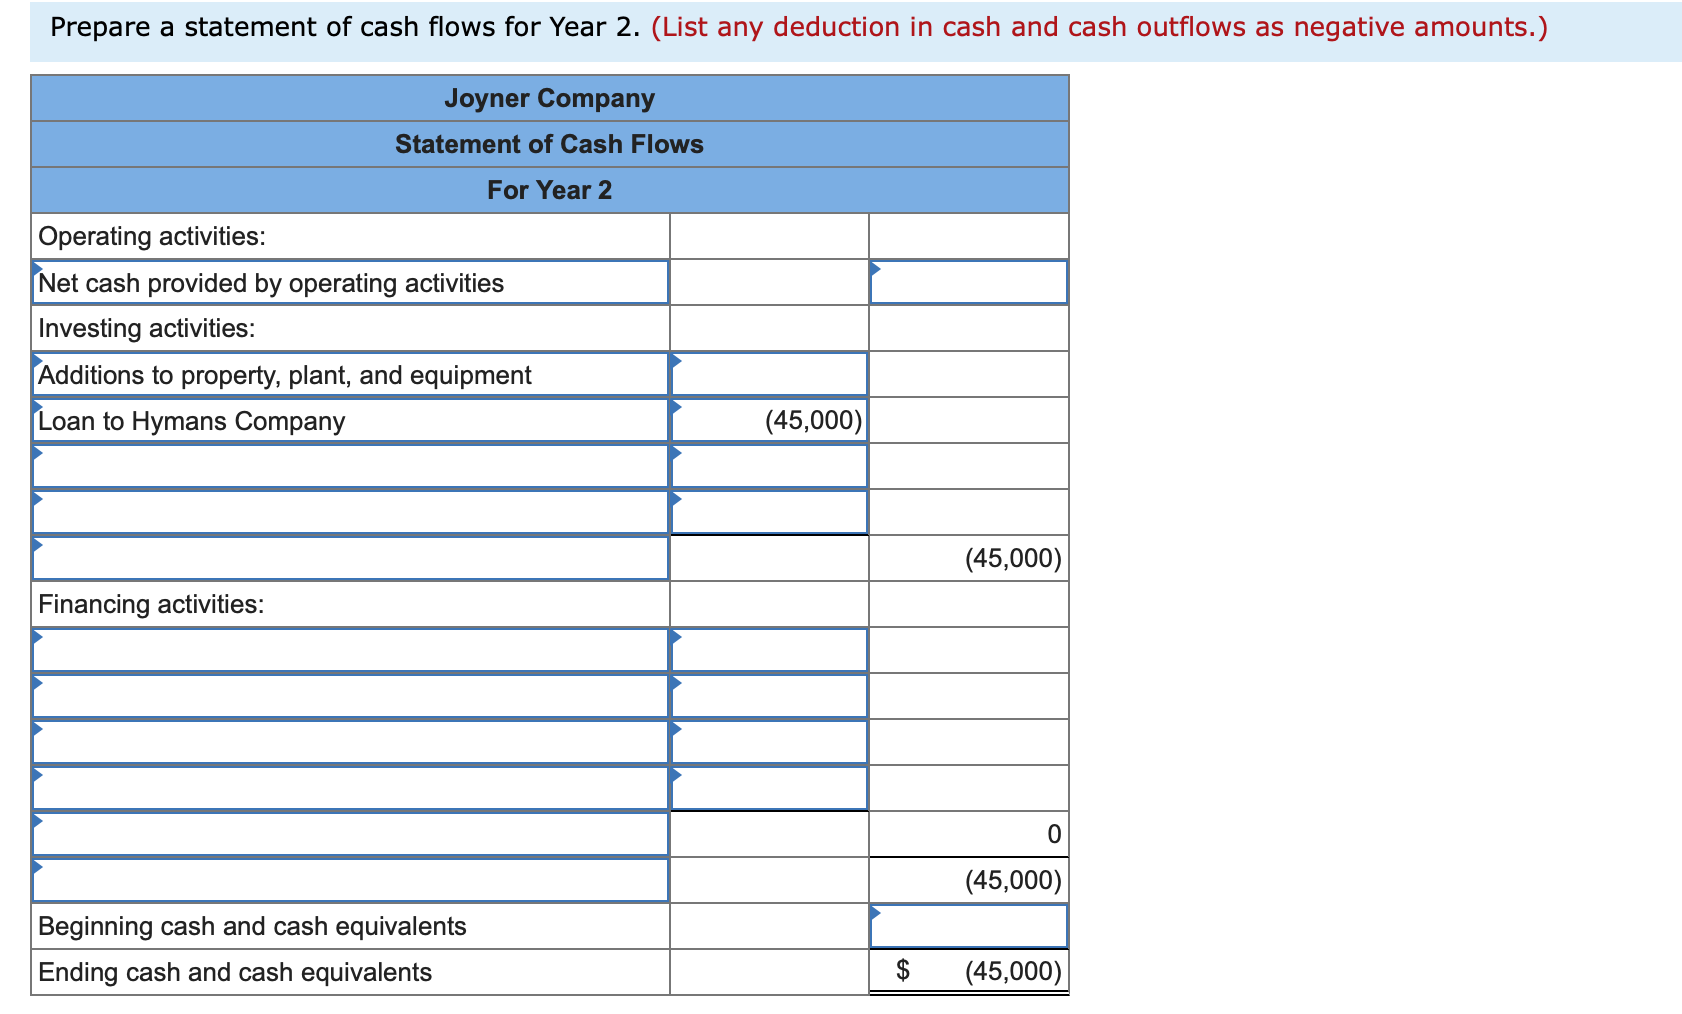Click the financing activities total showing 0
Image resolution: width=1682 pixels, height=1014 pixels.
[x=968, y=834]
